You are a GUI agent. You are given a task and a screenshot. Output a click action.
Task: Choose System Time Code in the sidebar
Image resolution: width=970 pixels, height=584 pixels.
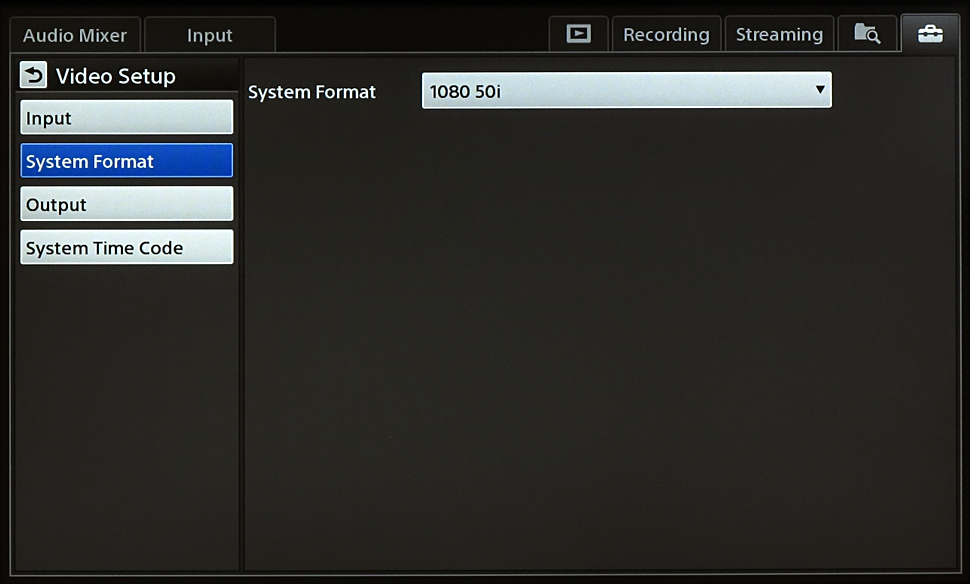[x=126, y=248]
